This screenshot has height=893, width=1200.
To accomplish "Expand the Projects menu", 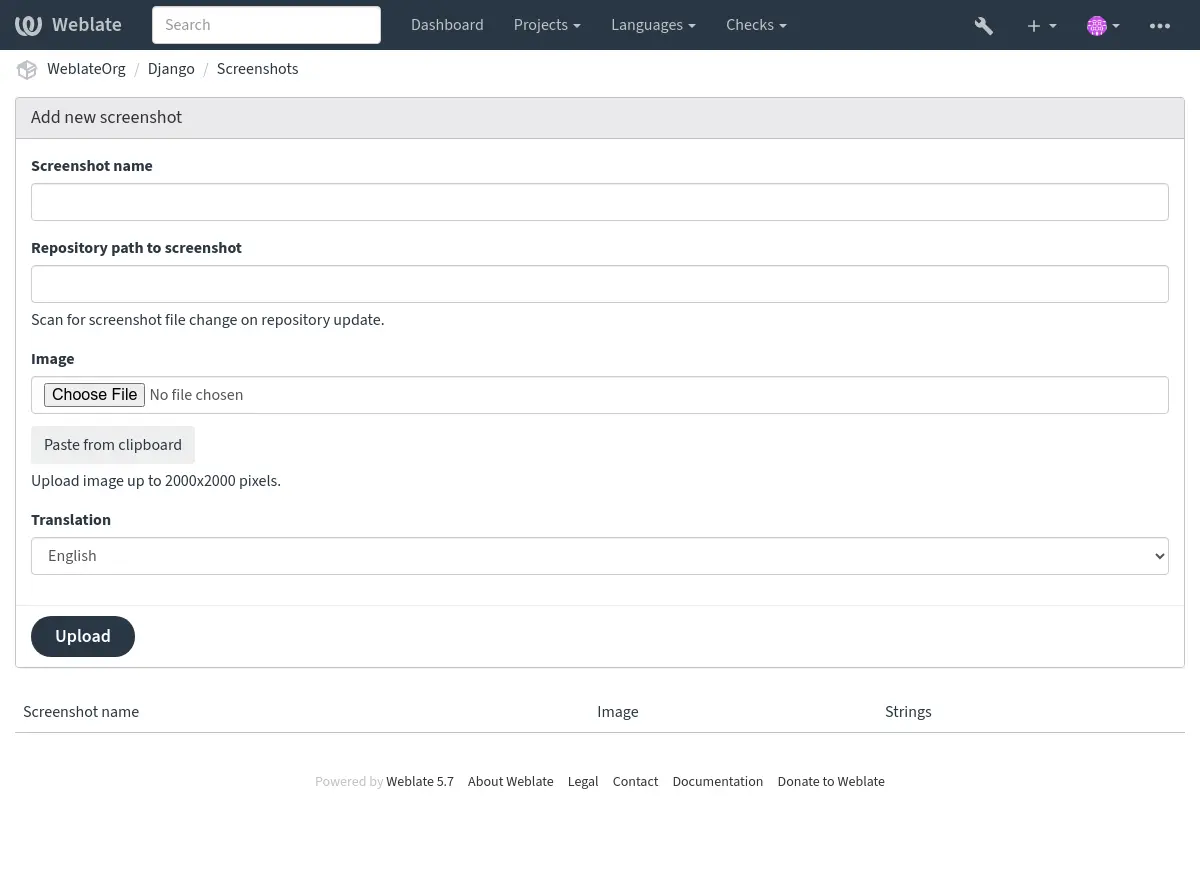I will [547, 25].
